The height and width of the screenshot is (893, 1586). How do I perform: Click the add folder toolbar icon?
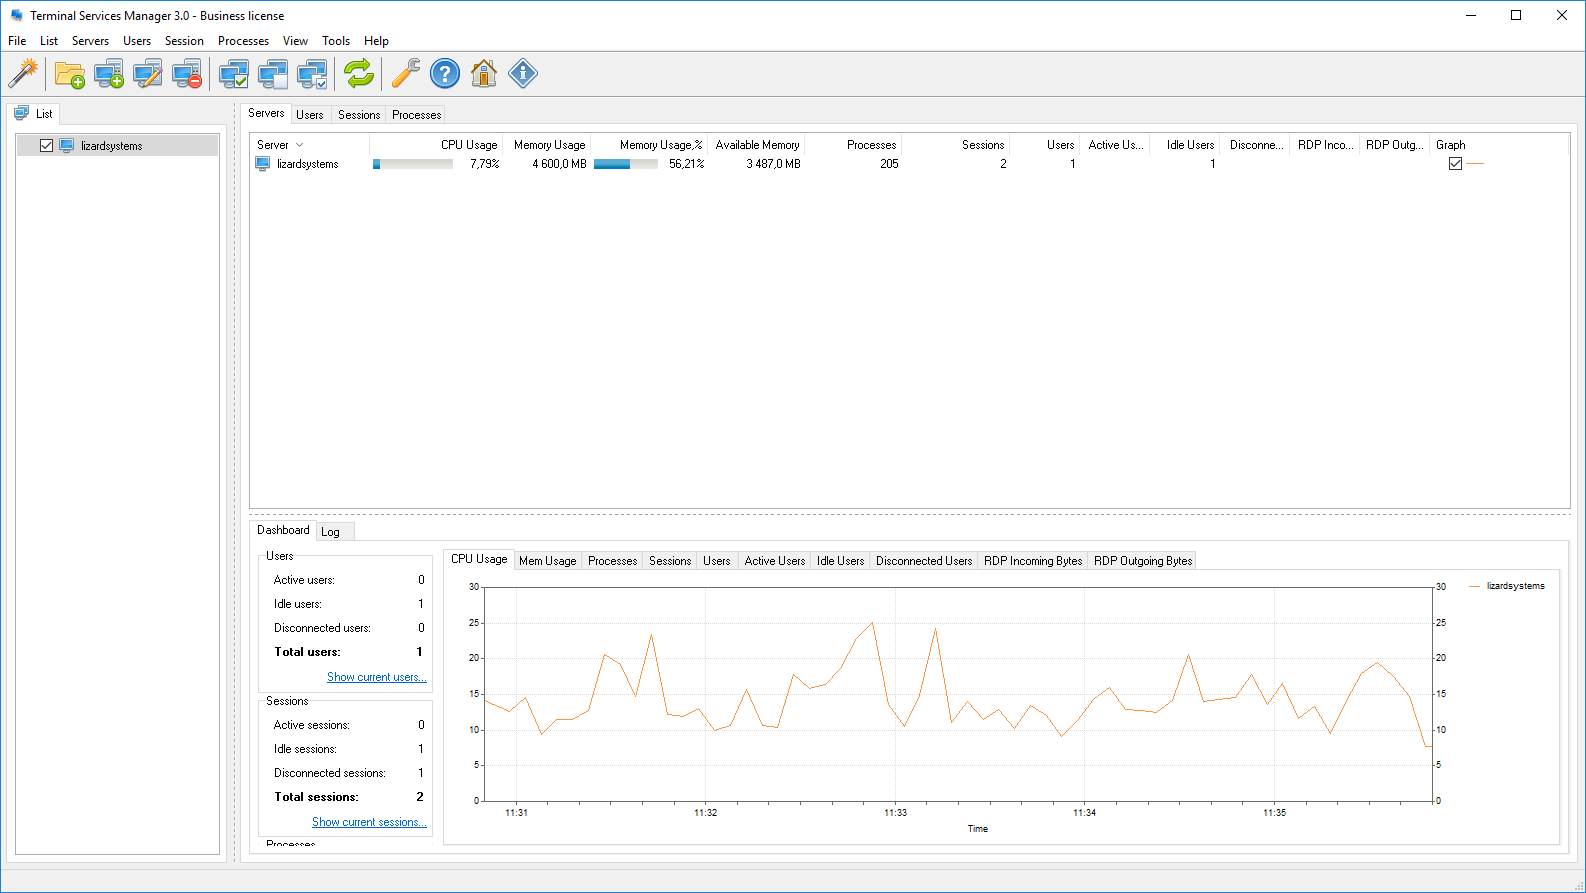point(69,74)
